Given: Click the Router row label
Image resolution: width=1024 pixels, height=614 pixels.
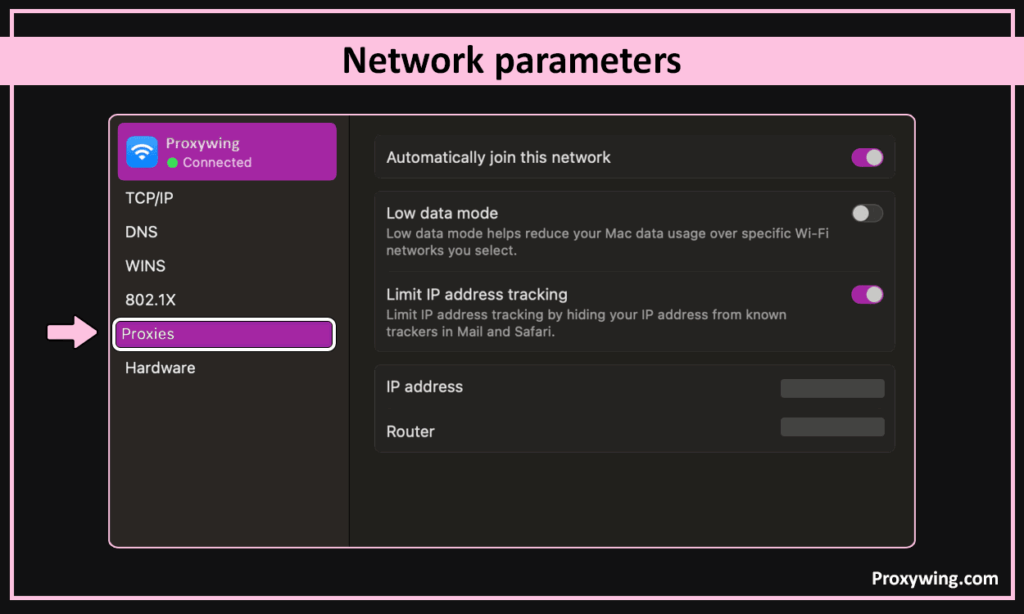Looking at the screenshot, I should (x=410, y=432).
